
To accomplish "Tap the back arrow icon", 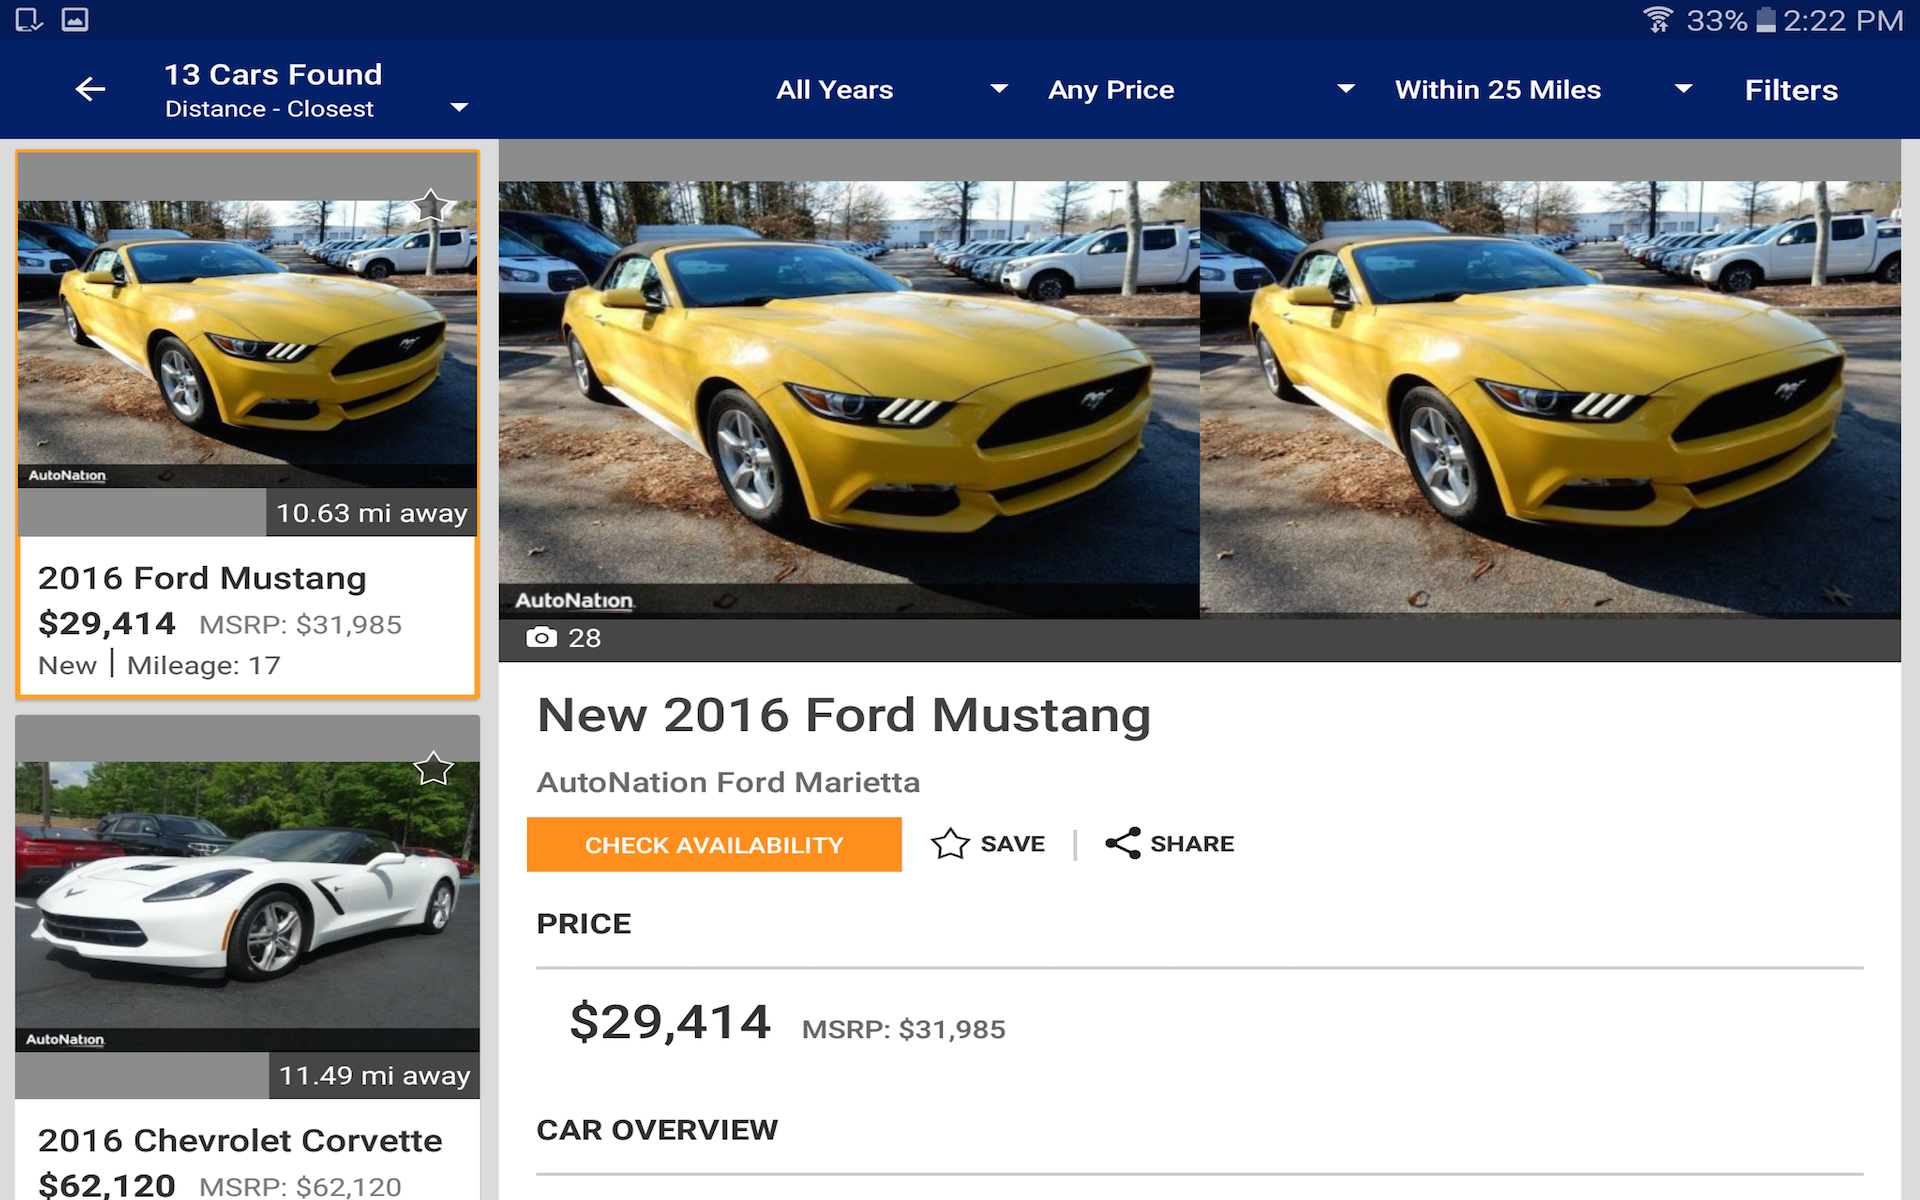I will [x=90, y=89].
